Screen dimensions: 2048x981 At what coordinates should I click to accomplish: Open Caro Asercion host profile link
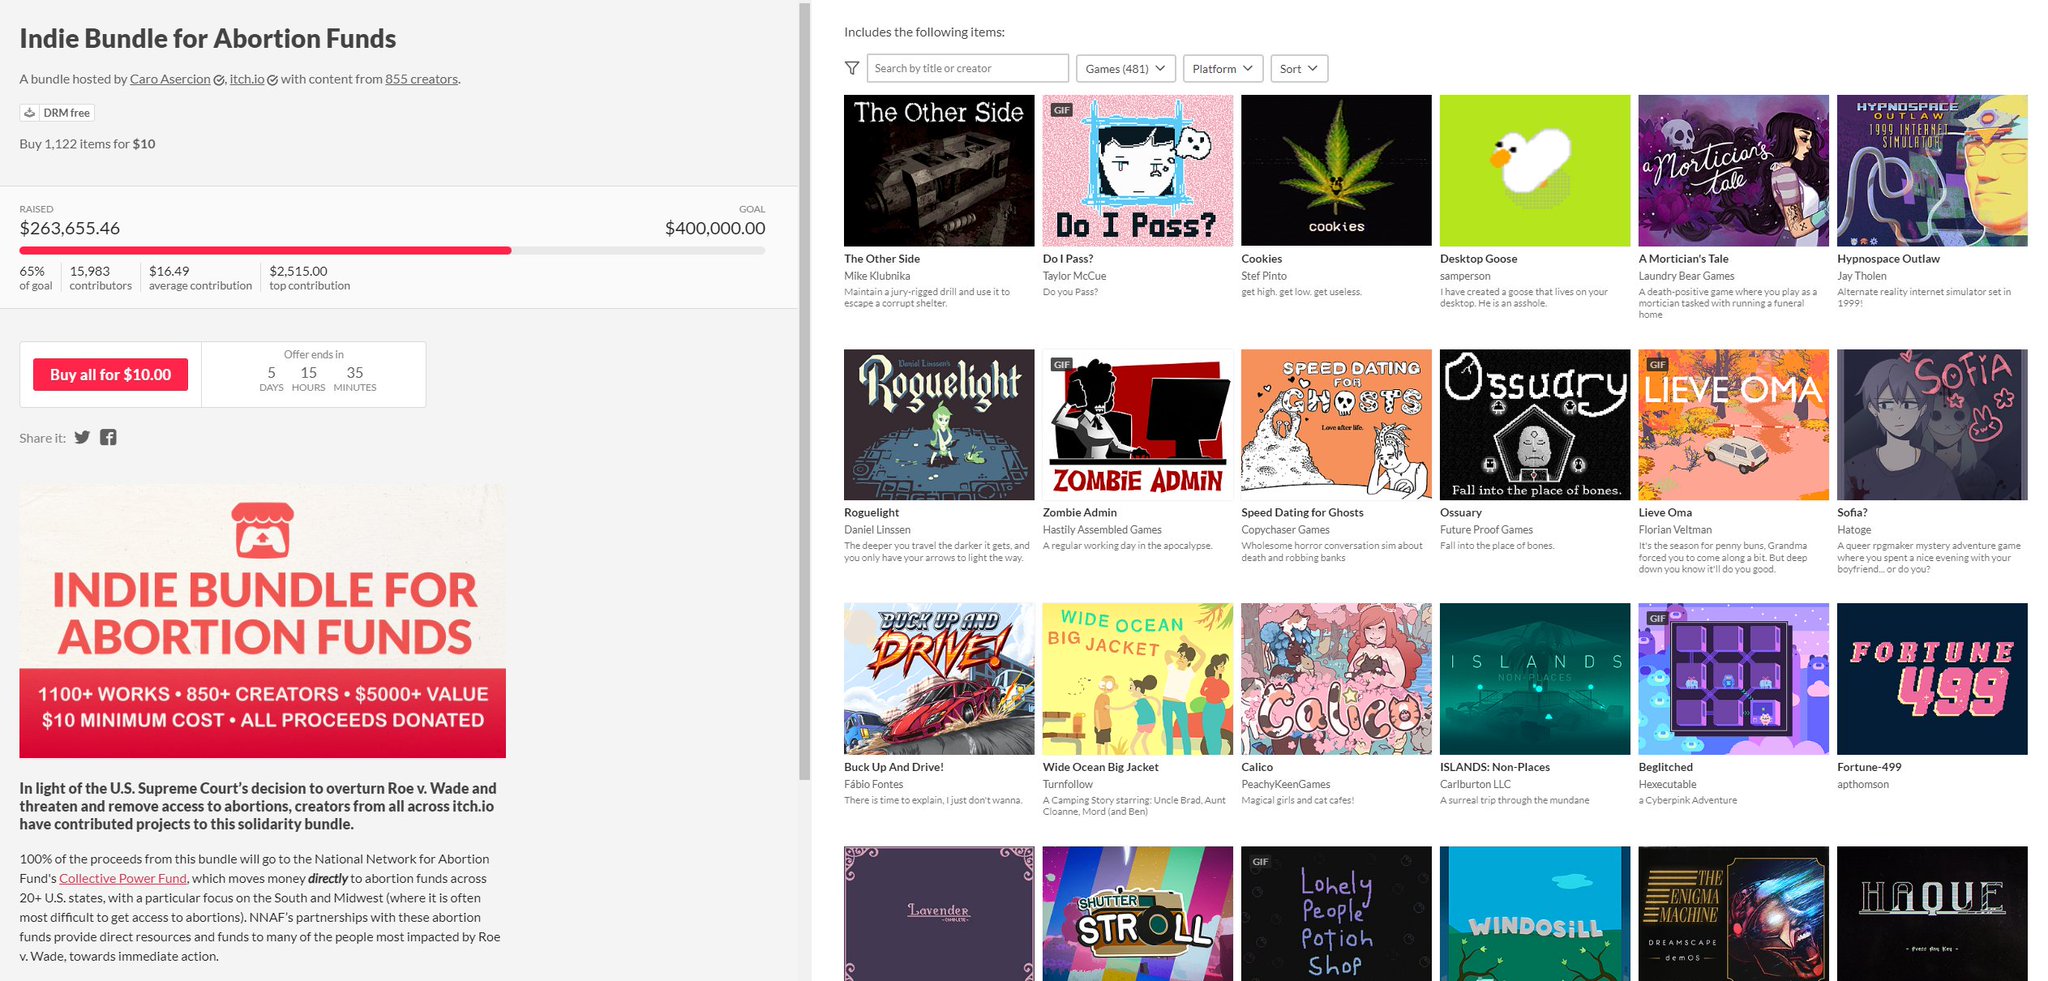[170, 79]
